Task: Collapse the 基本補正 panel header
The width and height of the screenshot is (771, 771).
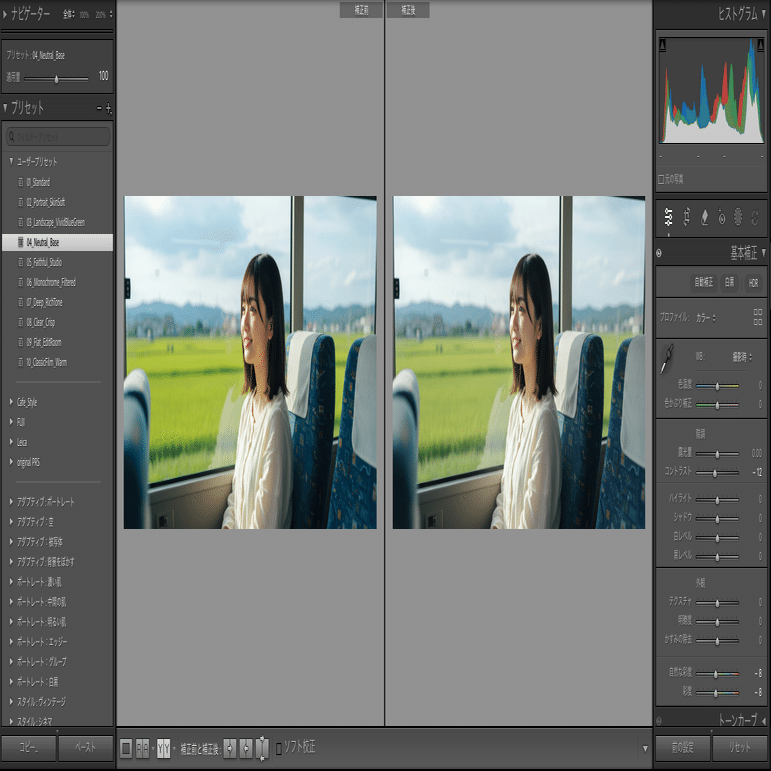Action: (x=764, y=253)
